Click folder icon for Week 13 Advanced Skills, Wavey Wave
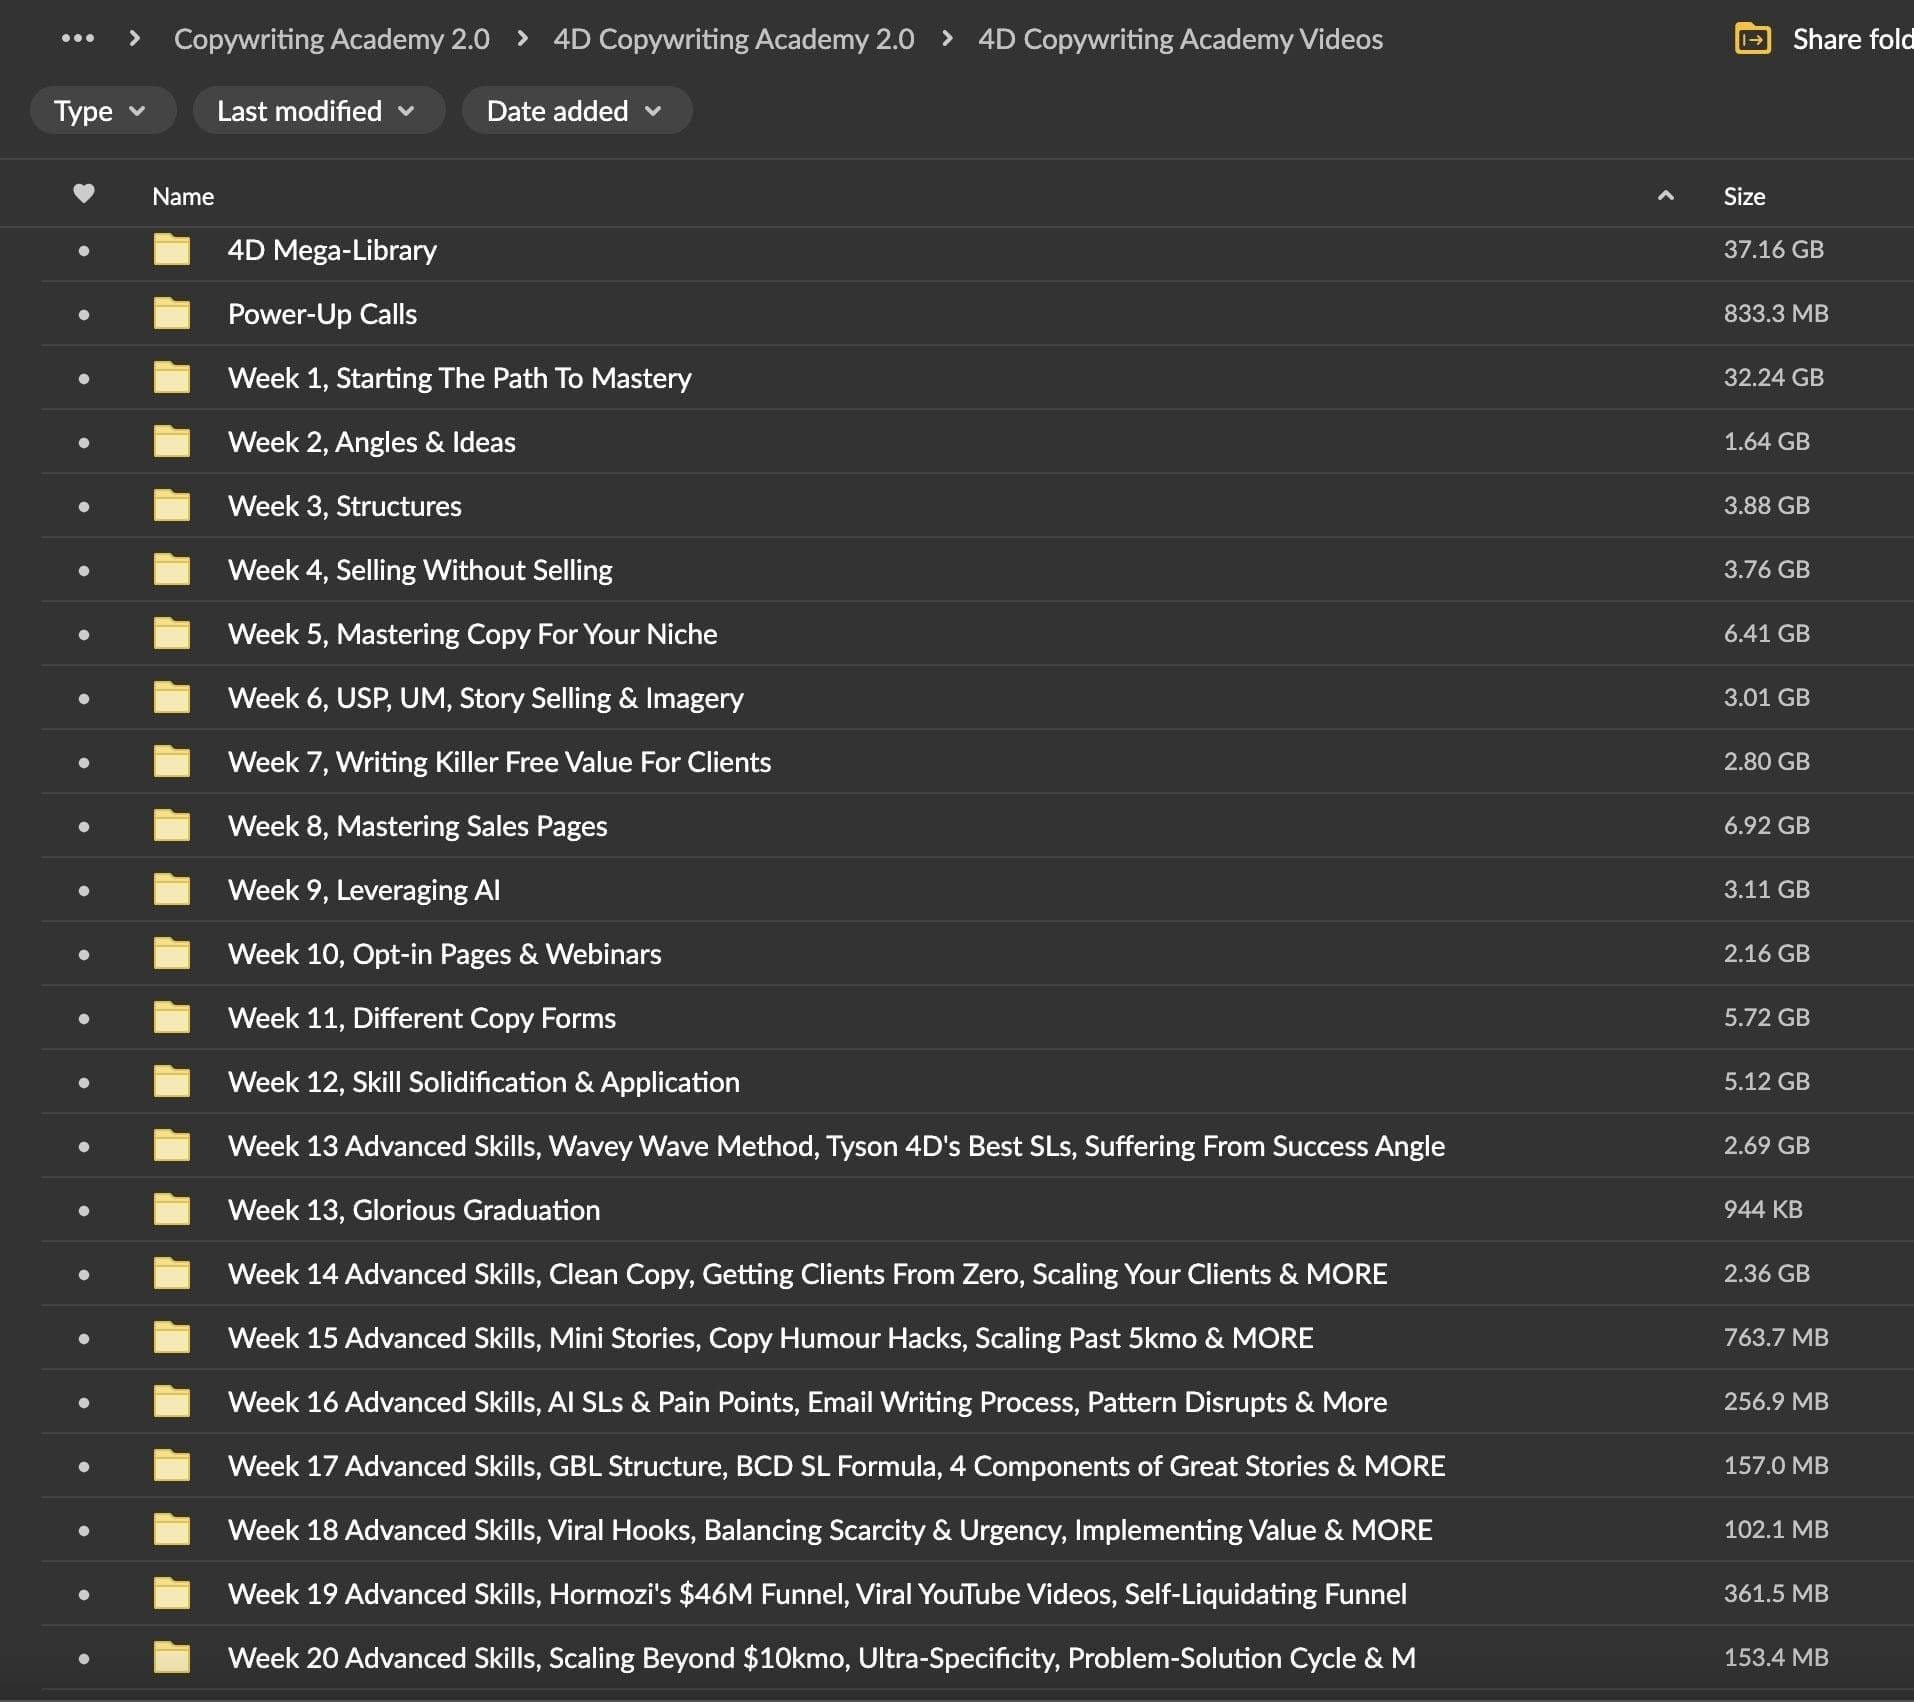 pos(172,1145)
